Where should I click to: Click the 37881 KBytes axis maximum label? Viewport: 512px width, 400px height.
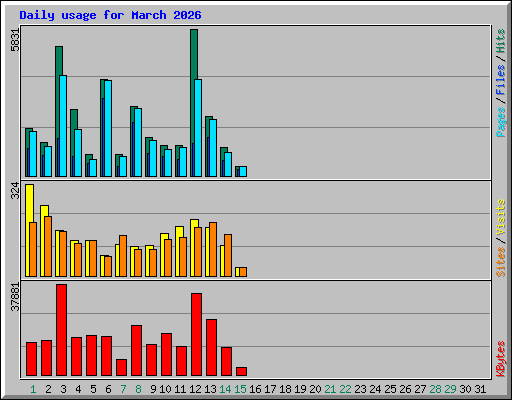pos(15,297)
